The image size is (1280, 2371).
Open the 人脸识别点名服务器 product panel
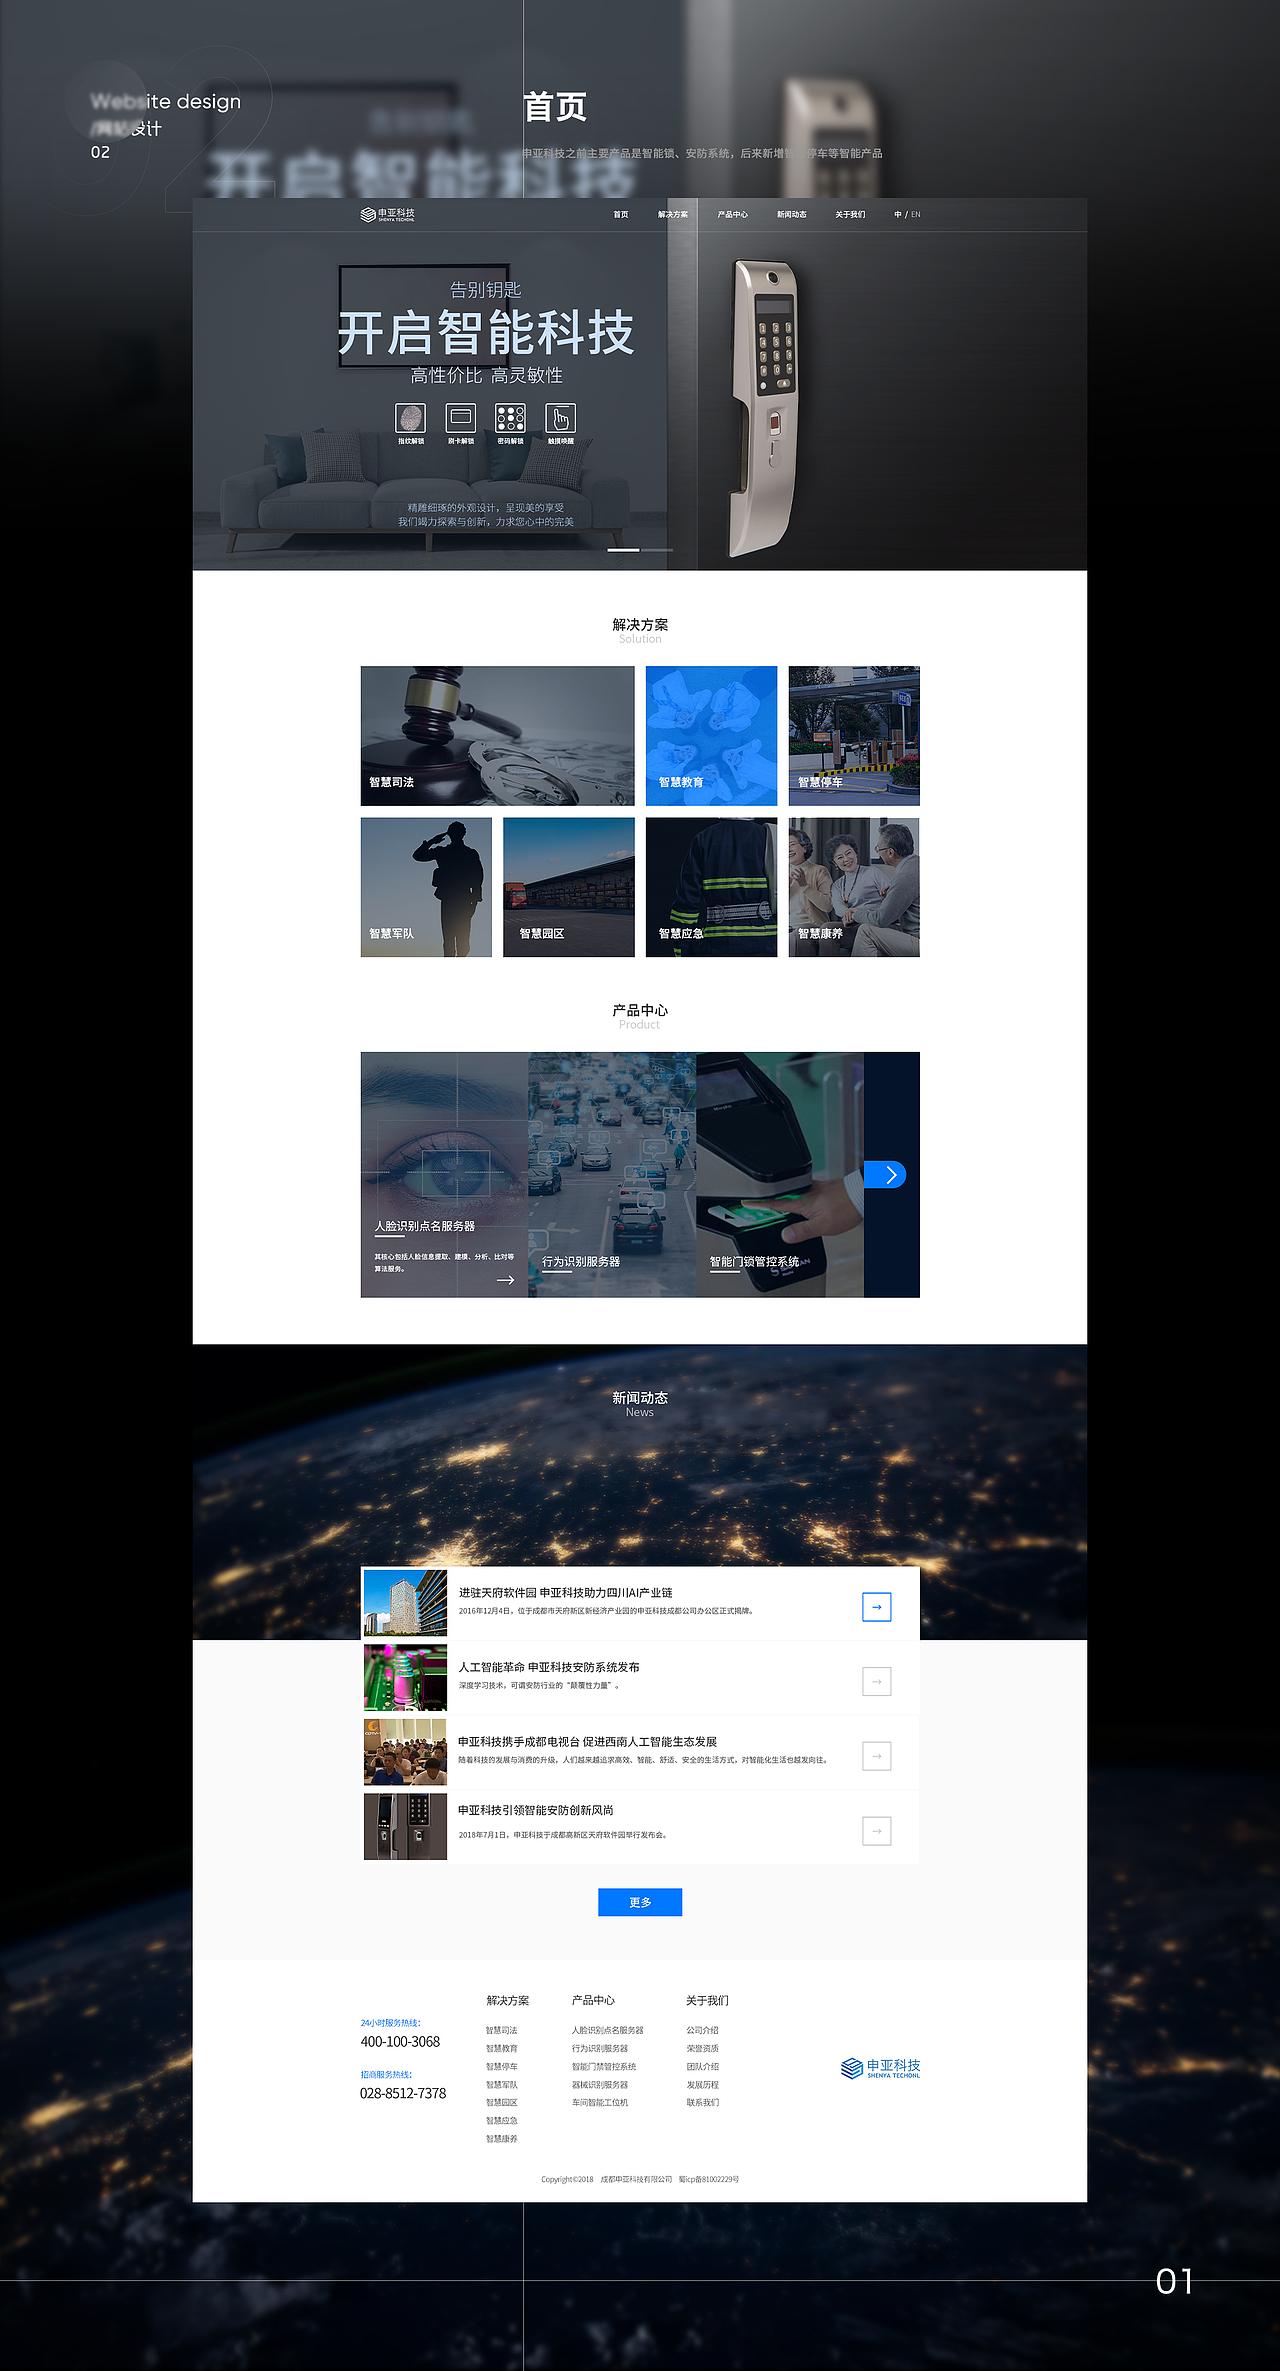[444, 1175]
